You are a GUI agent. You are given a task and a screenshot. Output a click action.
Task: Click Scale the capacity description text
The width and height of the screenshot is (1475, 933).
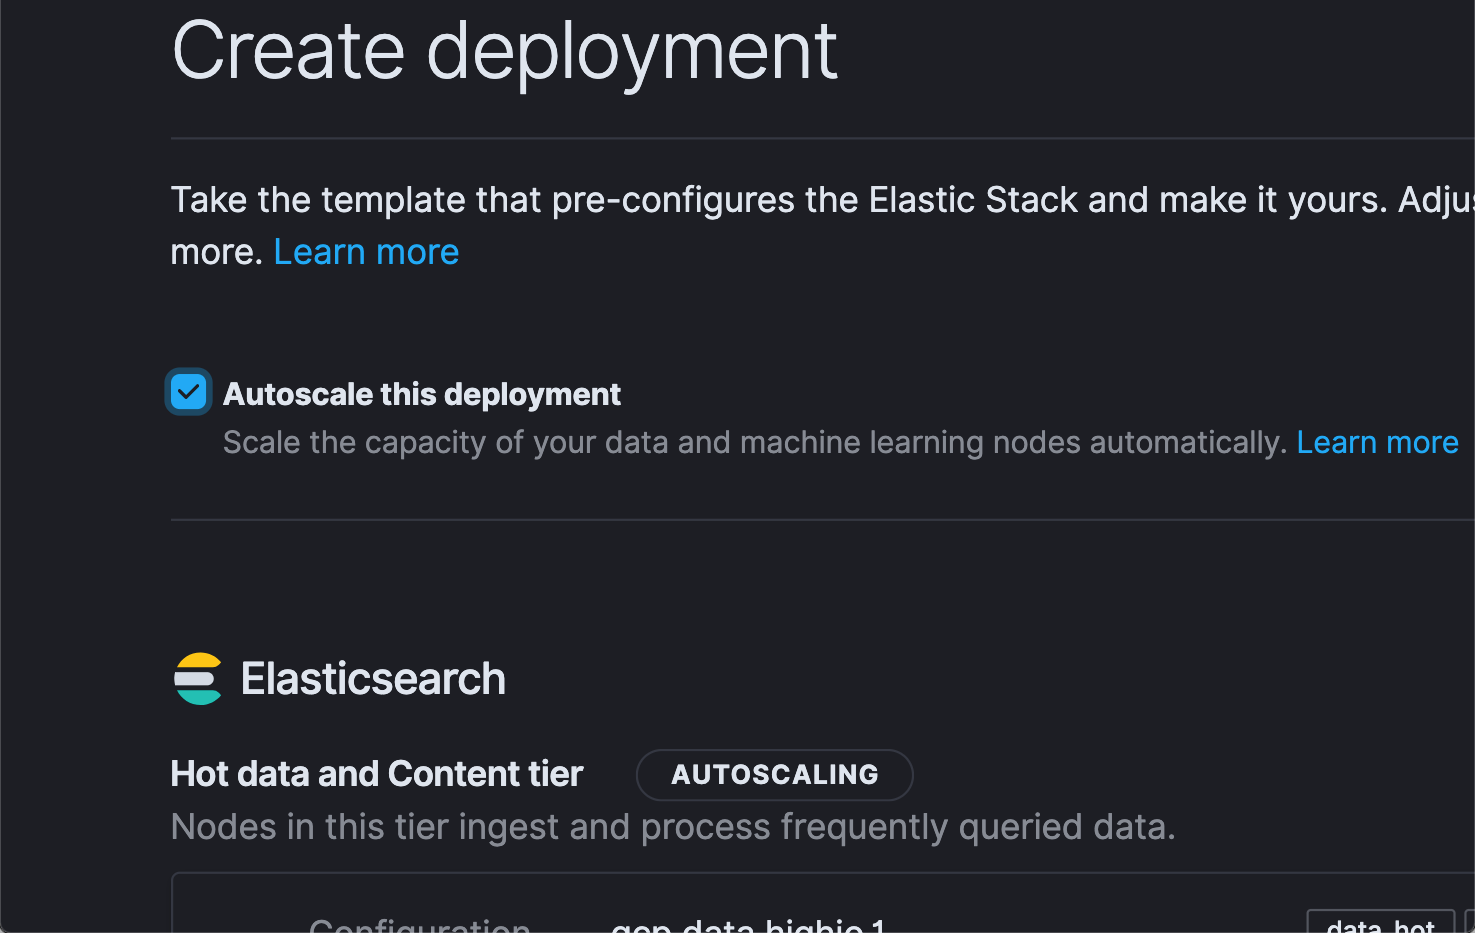(754, 442)
